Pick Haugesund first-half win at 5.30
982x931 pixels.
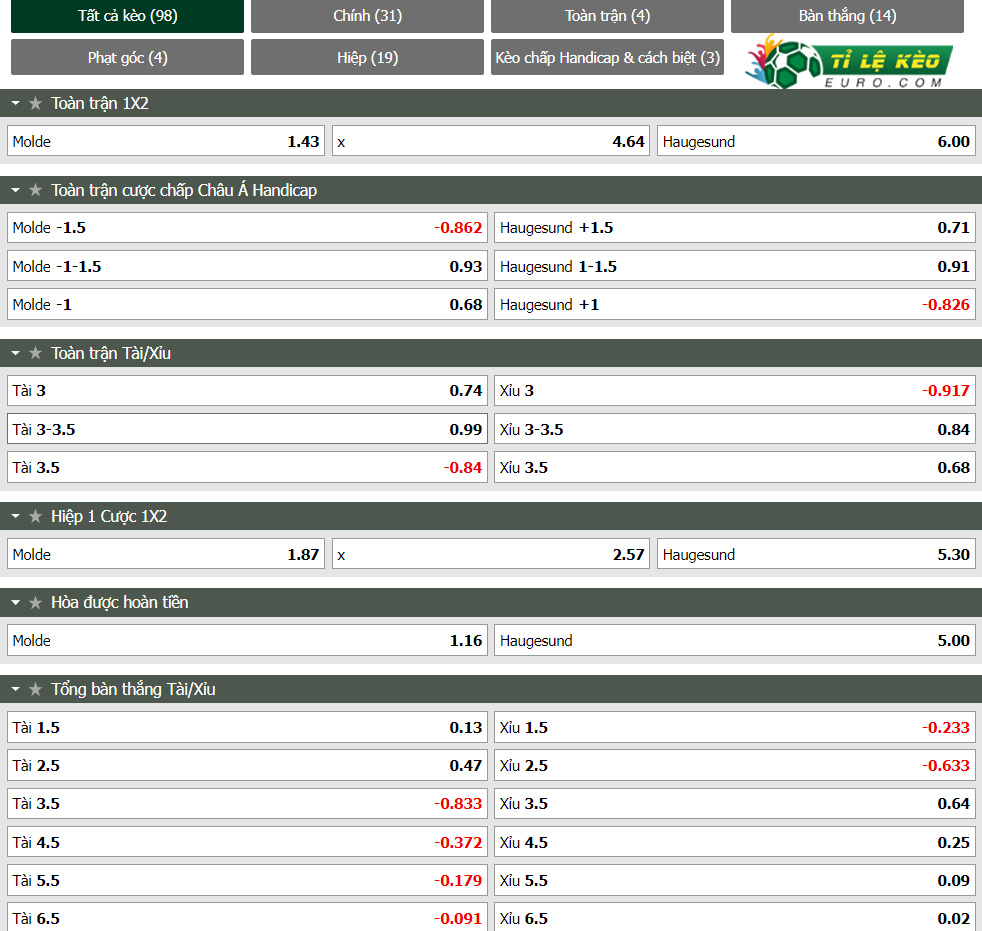816,554
